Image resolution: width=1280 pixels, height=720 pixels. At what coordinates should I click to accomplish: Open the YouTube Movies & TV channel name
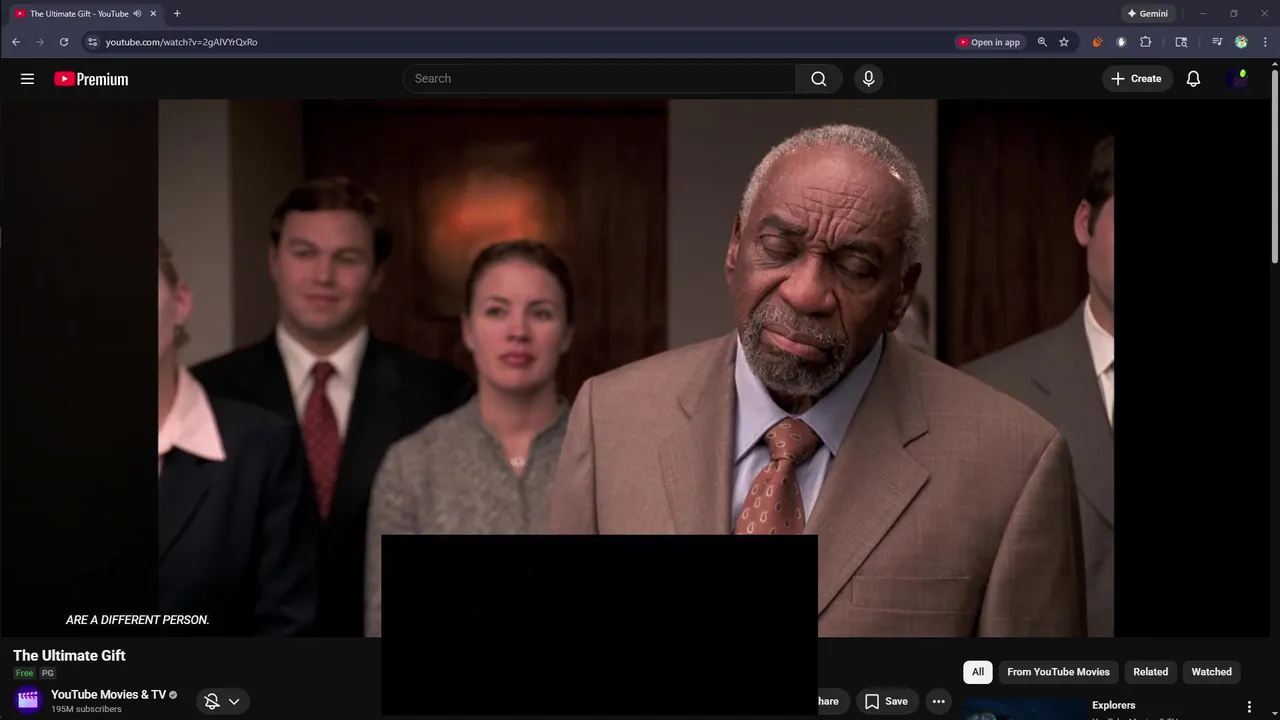[x=108, y=694]
